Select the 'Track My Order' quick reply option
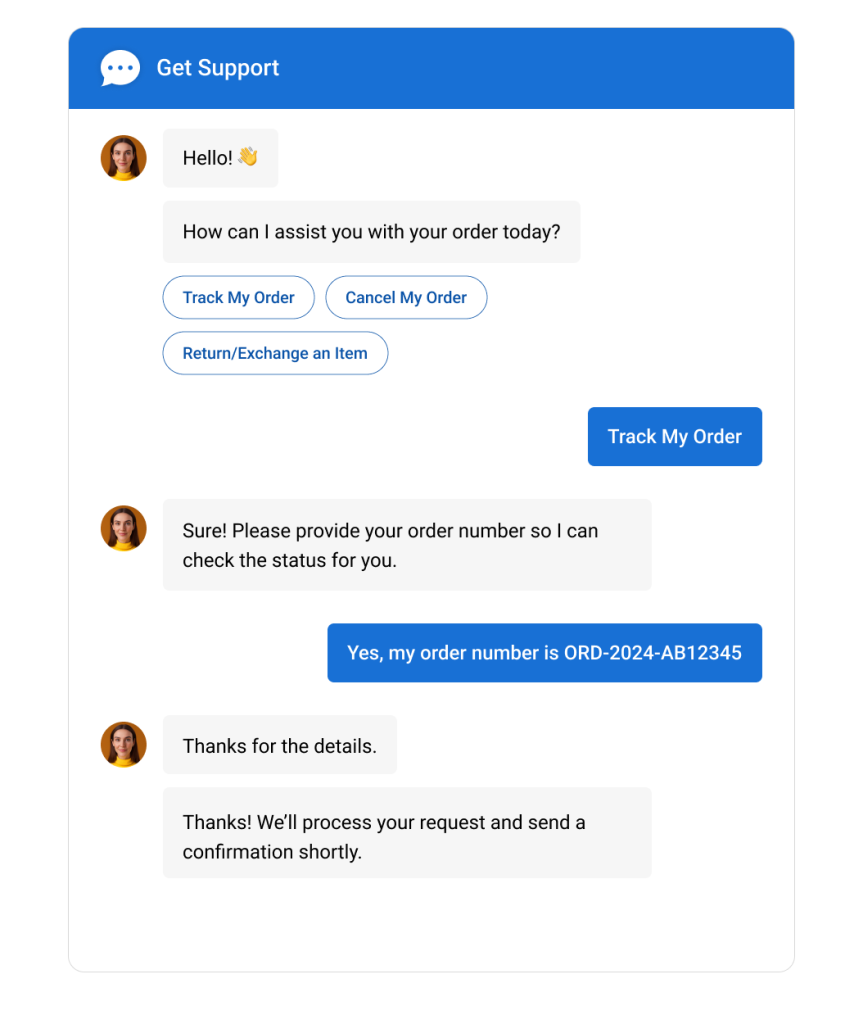863x1024 pixels. [238, 298]
